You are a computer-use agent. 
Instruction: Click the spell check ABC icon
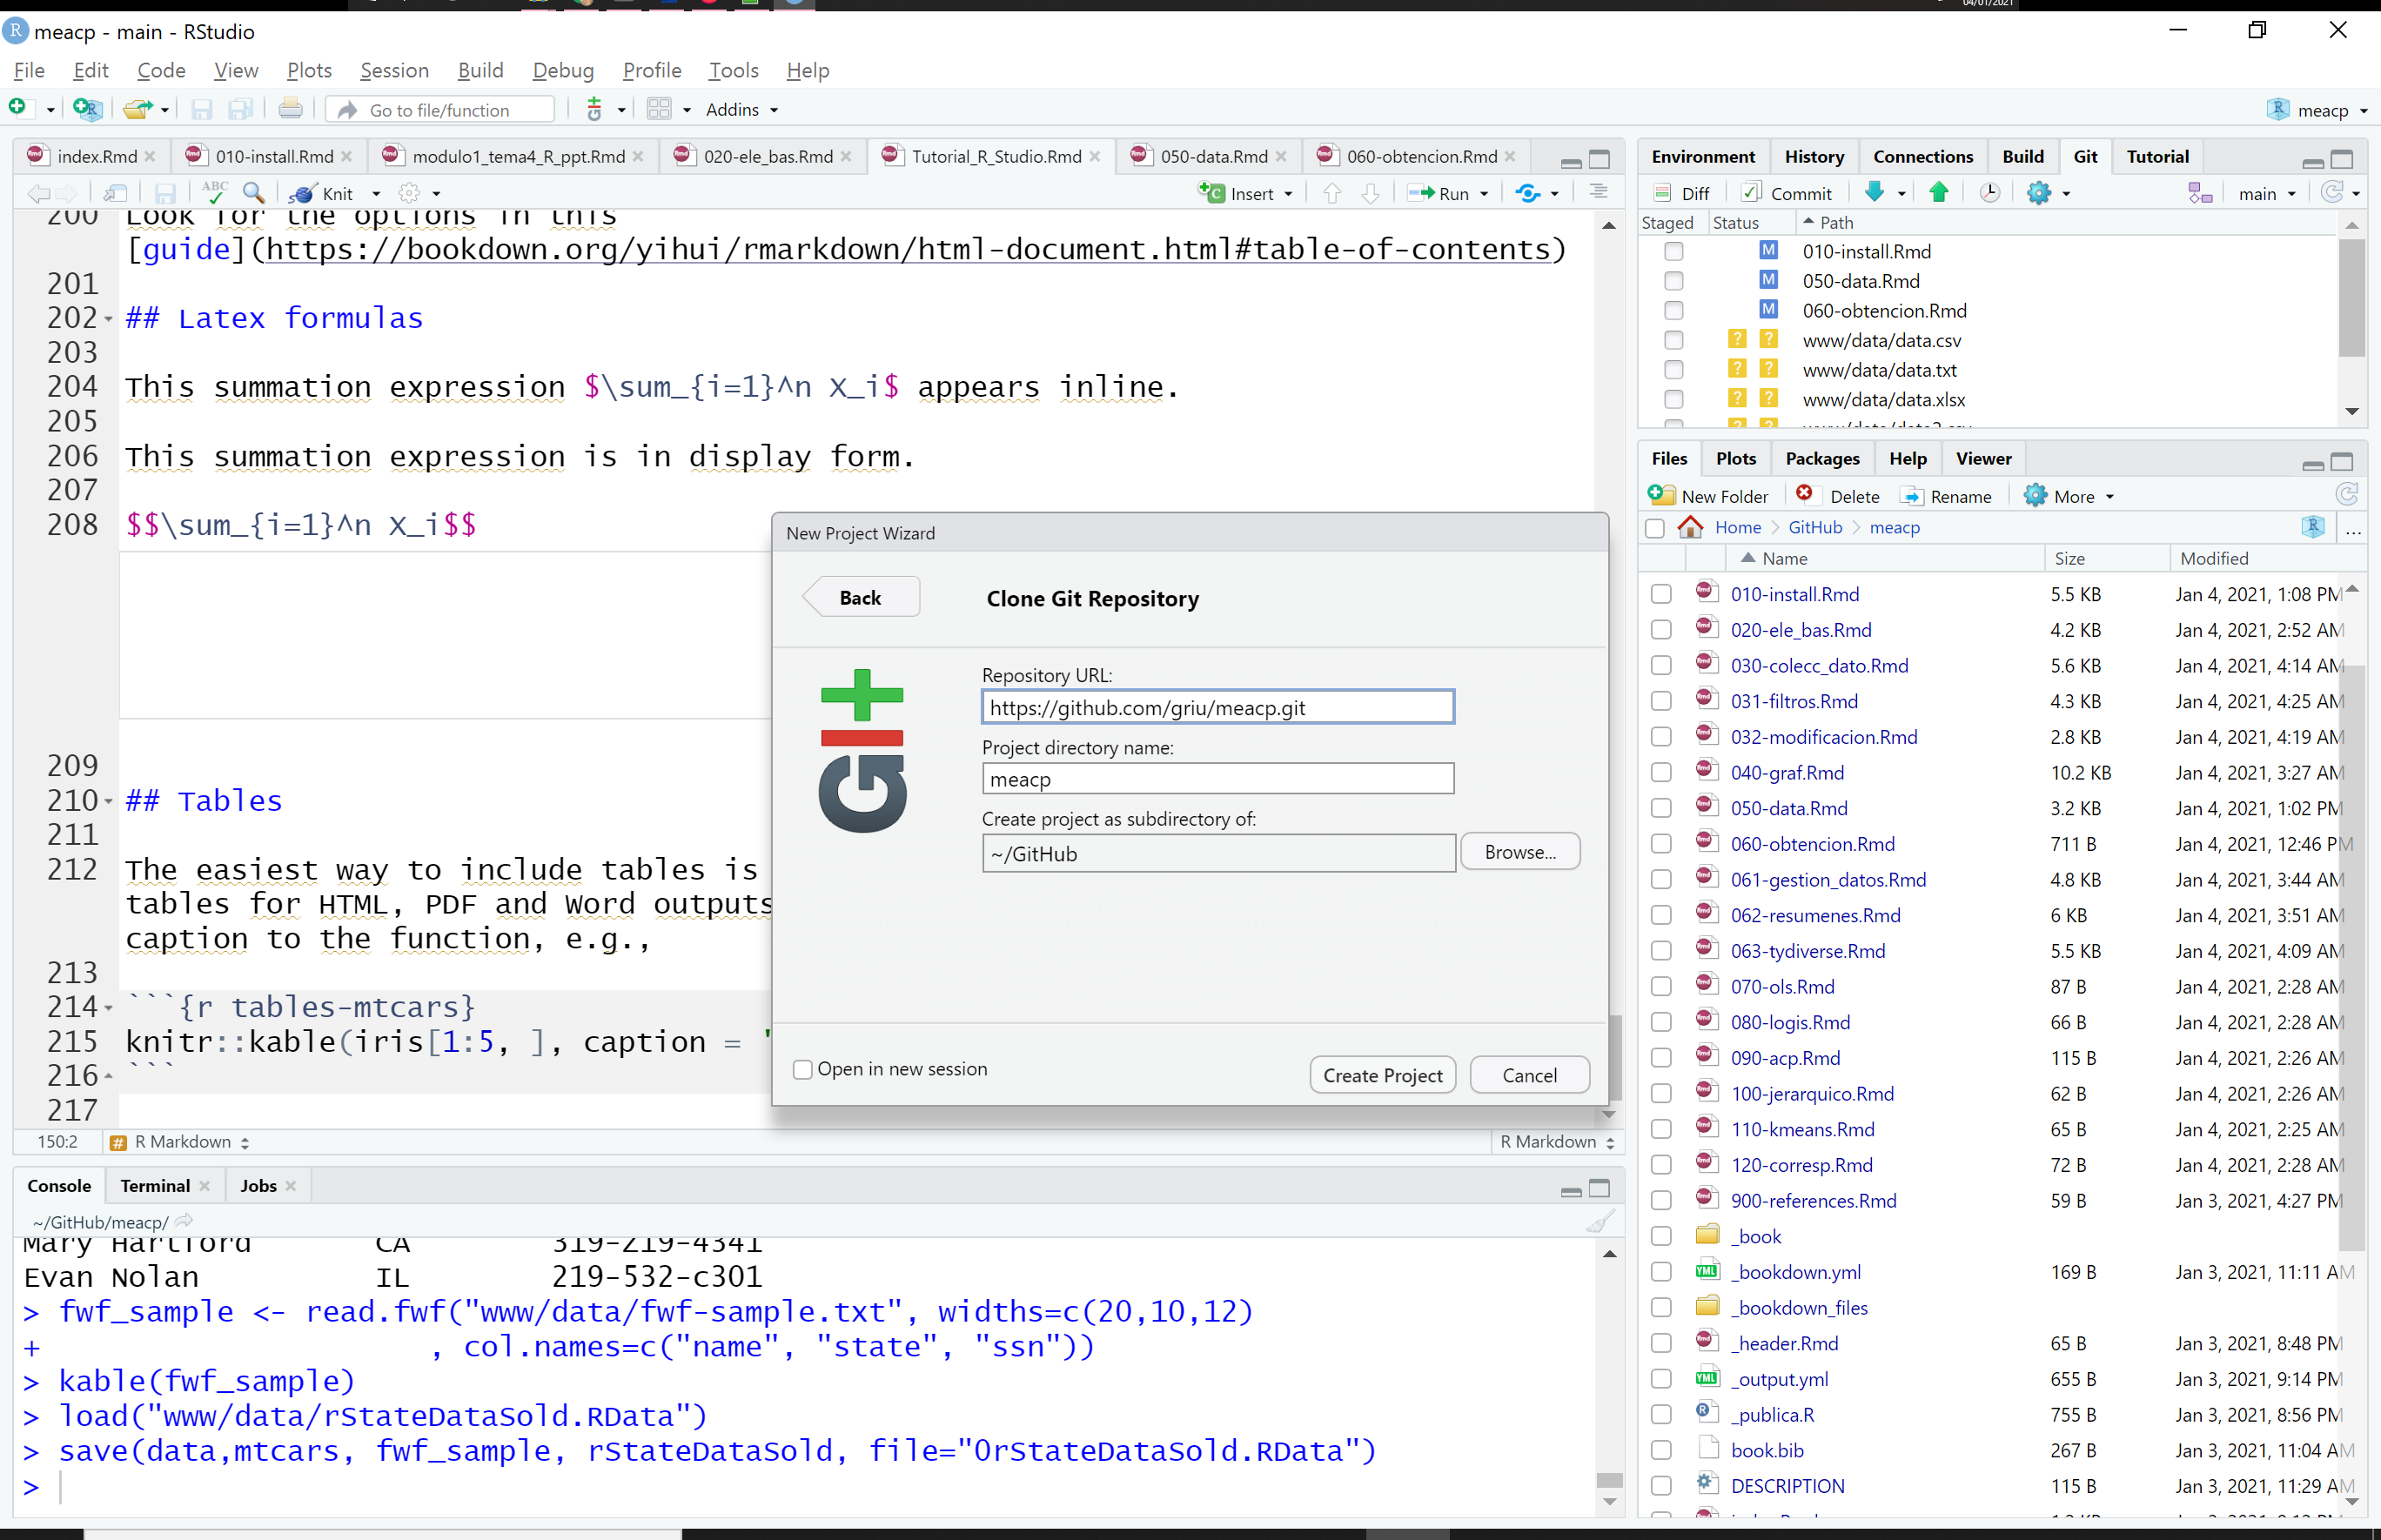(214, 192)
